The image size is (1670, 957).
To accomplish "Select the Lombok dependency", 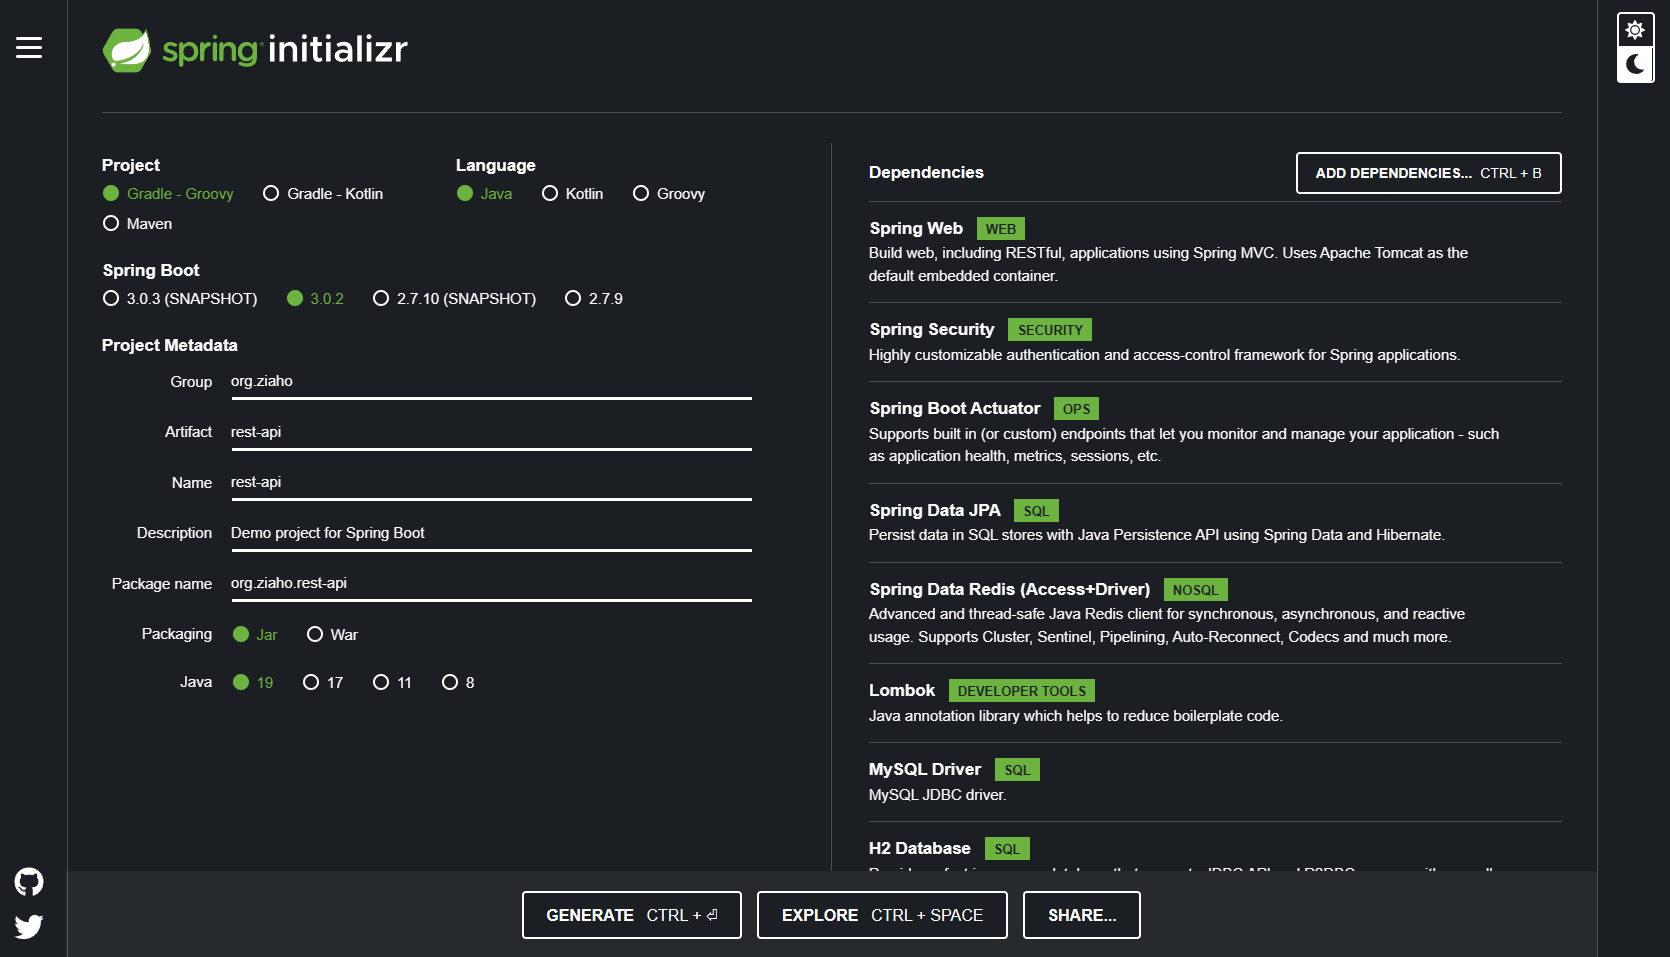I will coord(1215,703).
